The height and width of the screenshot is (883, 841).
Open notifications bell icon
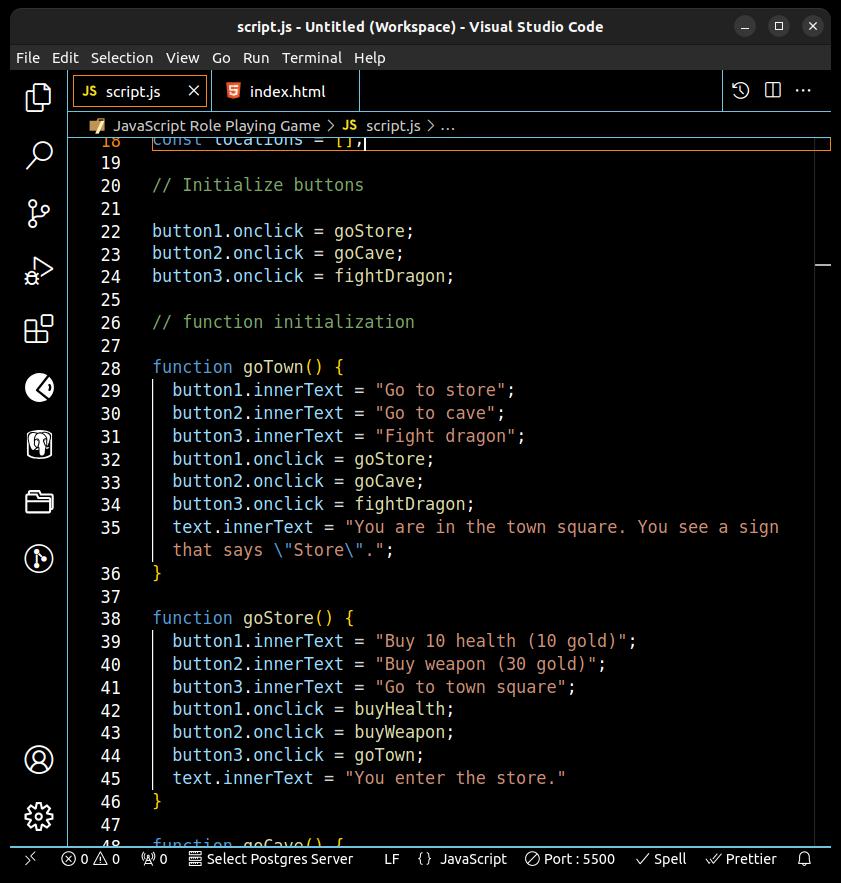(804, 858)
